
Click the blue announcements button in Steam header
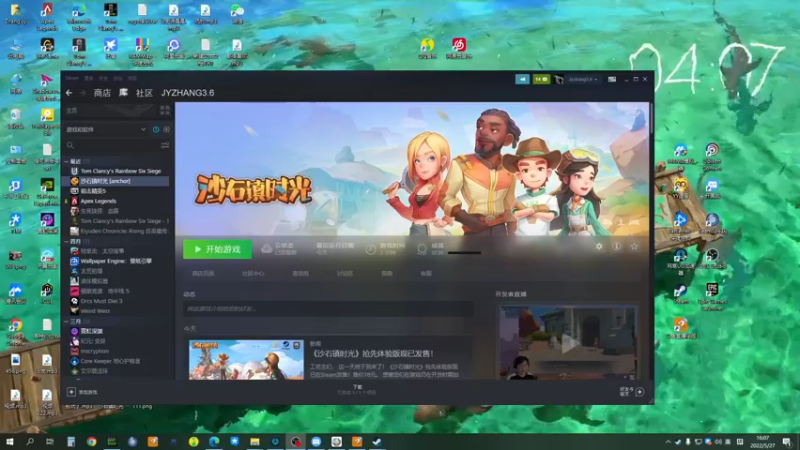point(522,79)
